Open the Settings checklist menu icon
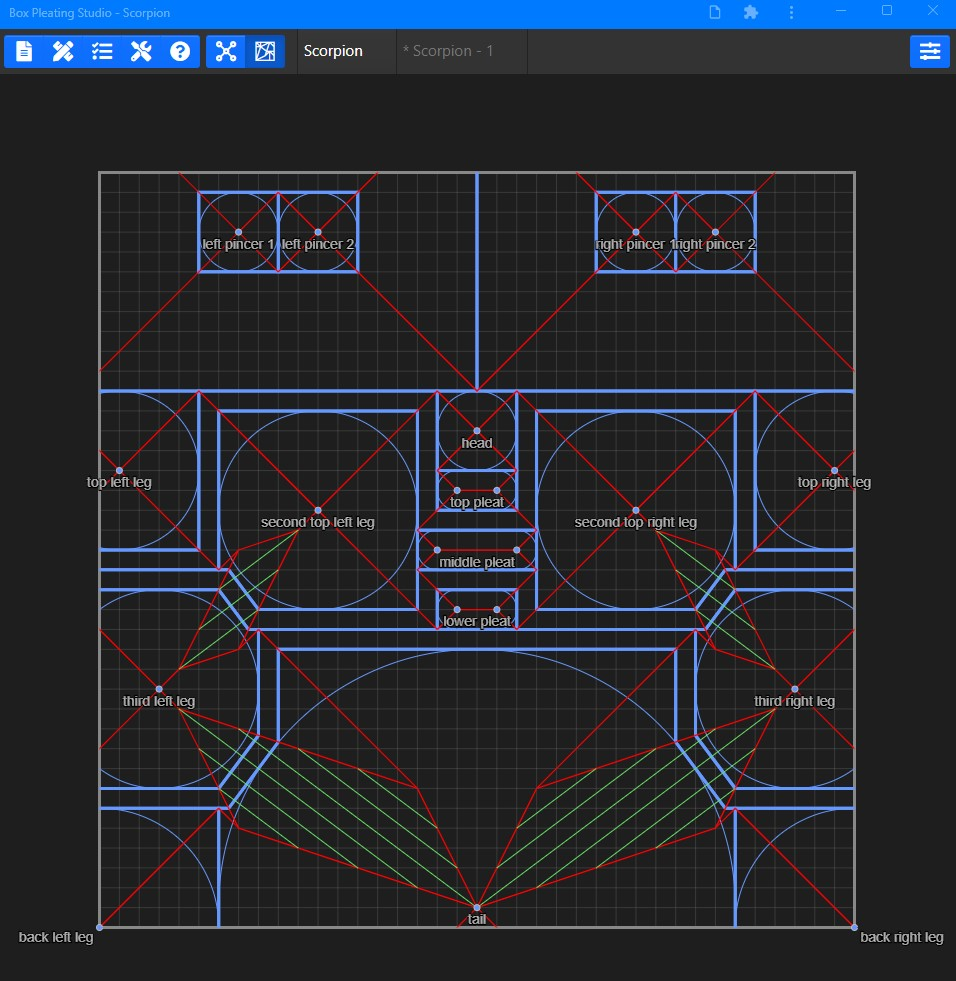This screenshot has height=981, width=956. tap(102, 51)
